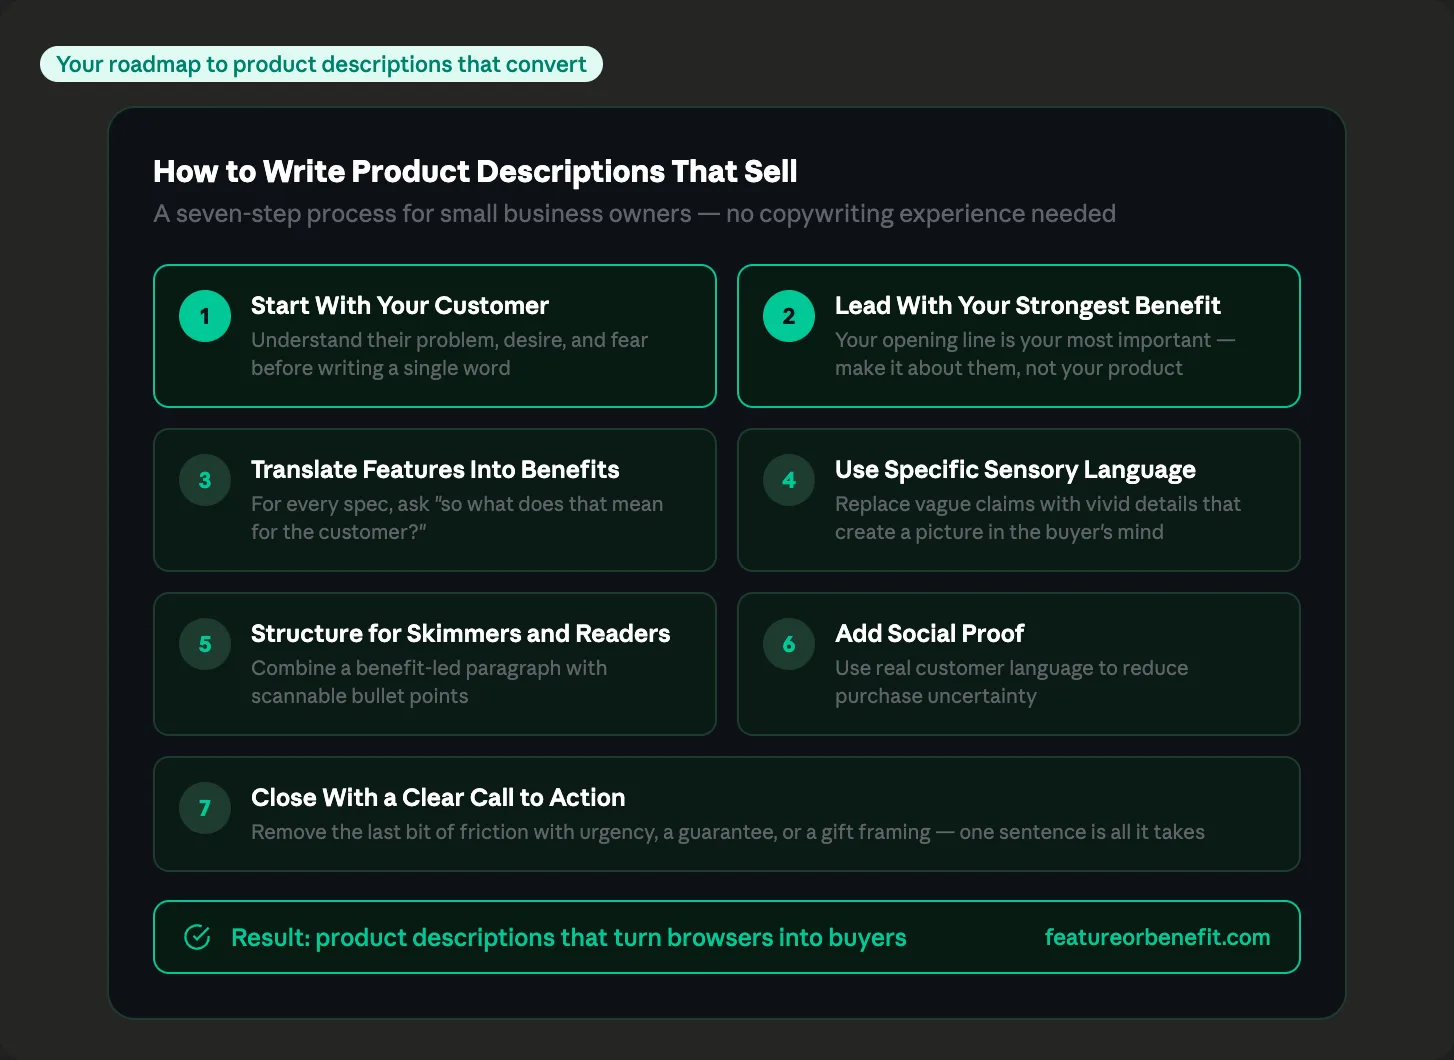The height and width of the screenshot is (1060, 1454).
Task: Select the 'Start With Your Customer' heading
Action: (400, 305)
